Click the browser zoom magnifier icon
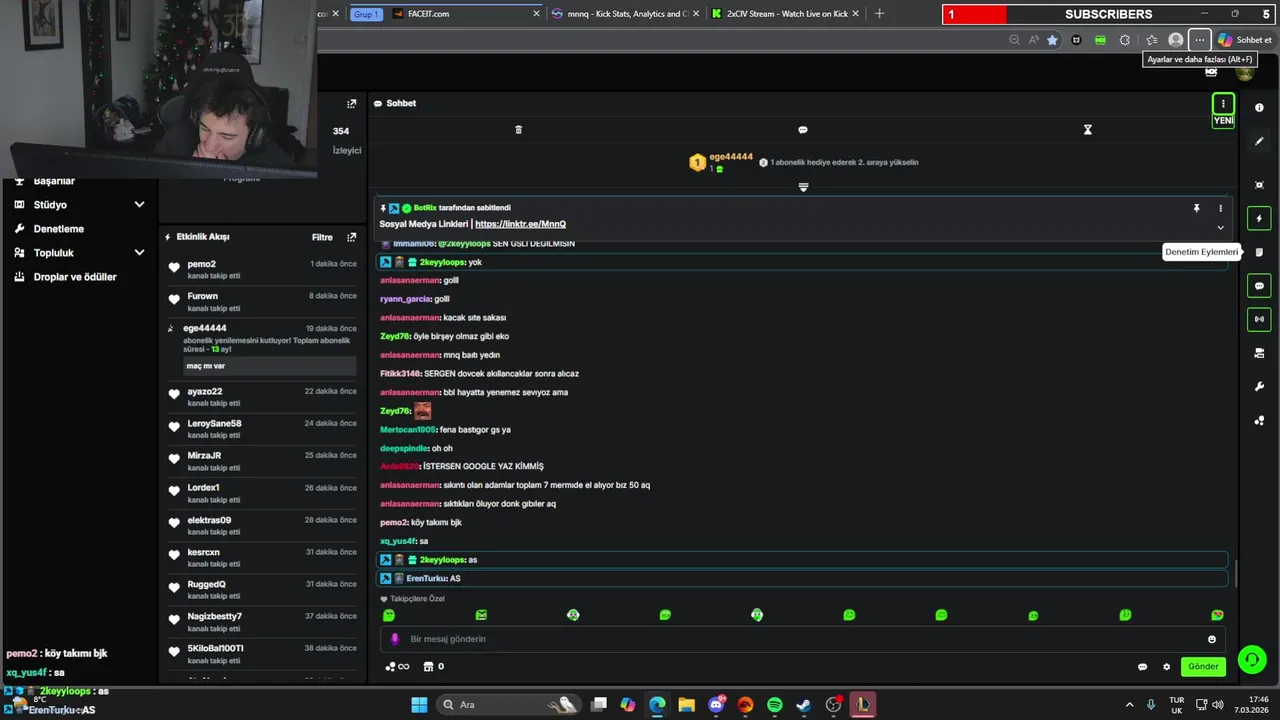Screen dimensions: 1280x720 click(1014, 40)
